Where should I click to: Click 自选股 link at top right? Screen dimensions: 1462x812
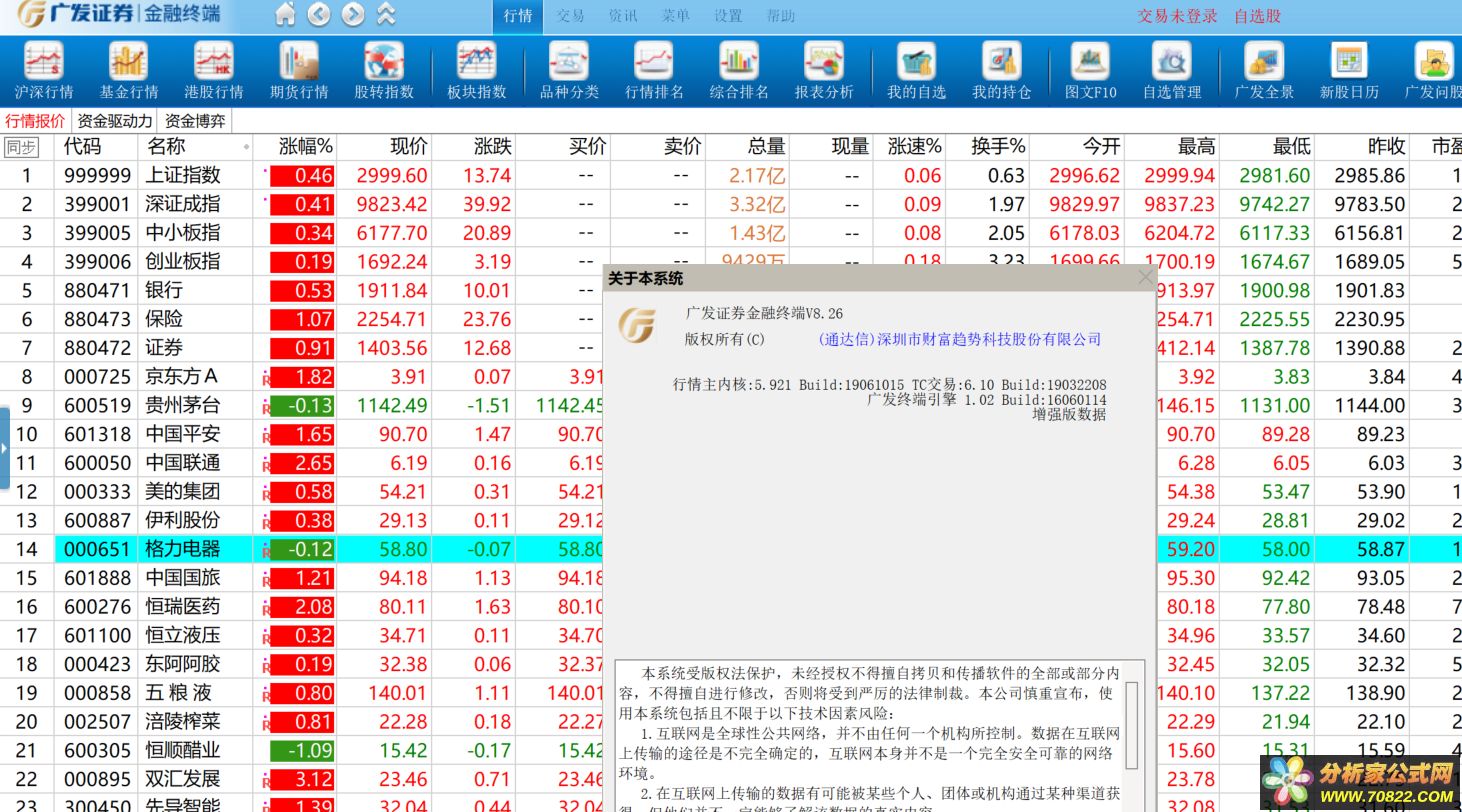pos(1257,16)
